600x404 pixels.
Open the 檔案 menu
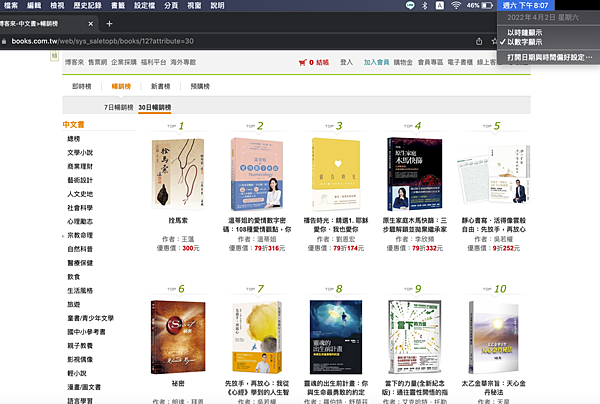pyautogui.click(x=11, y=5)
